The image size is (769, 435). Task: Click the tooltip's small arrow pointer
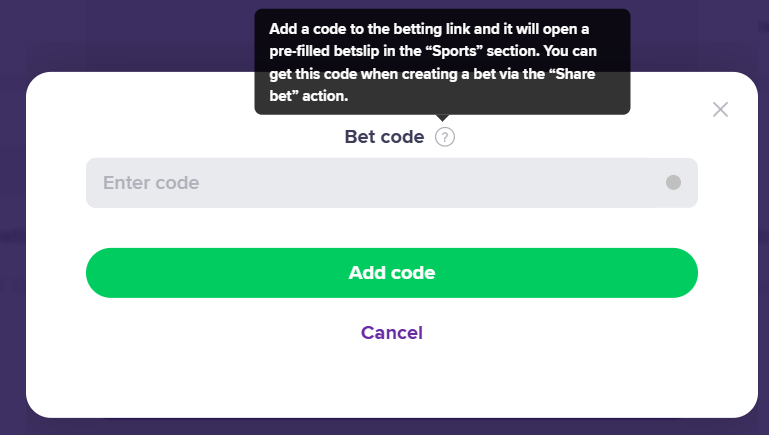click(442, 118)
